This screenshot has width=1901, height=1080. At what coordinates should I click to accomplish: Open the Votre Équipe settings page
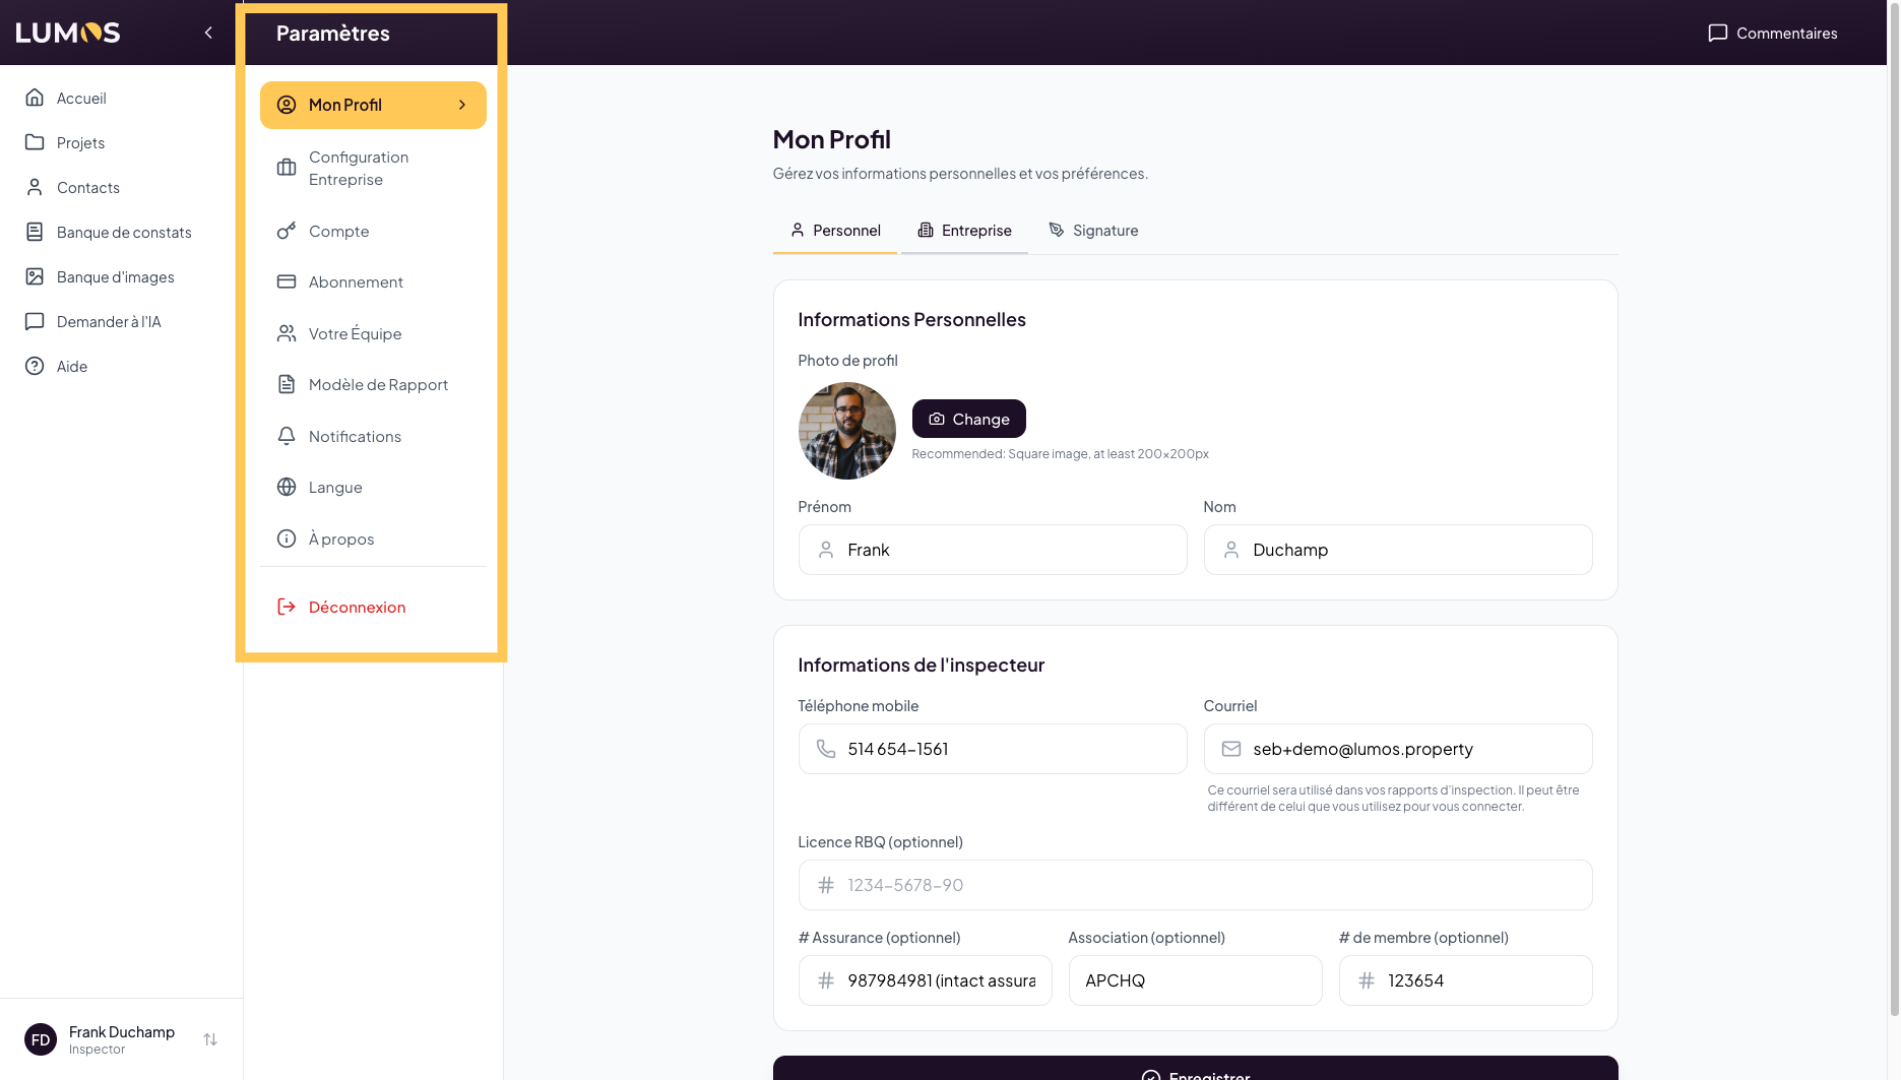[x=354, y=334]
